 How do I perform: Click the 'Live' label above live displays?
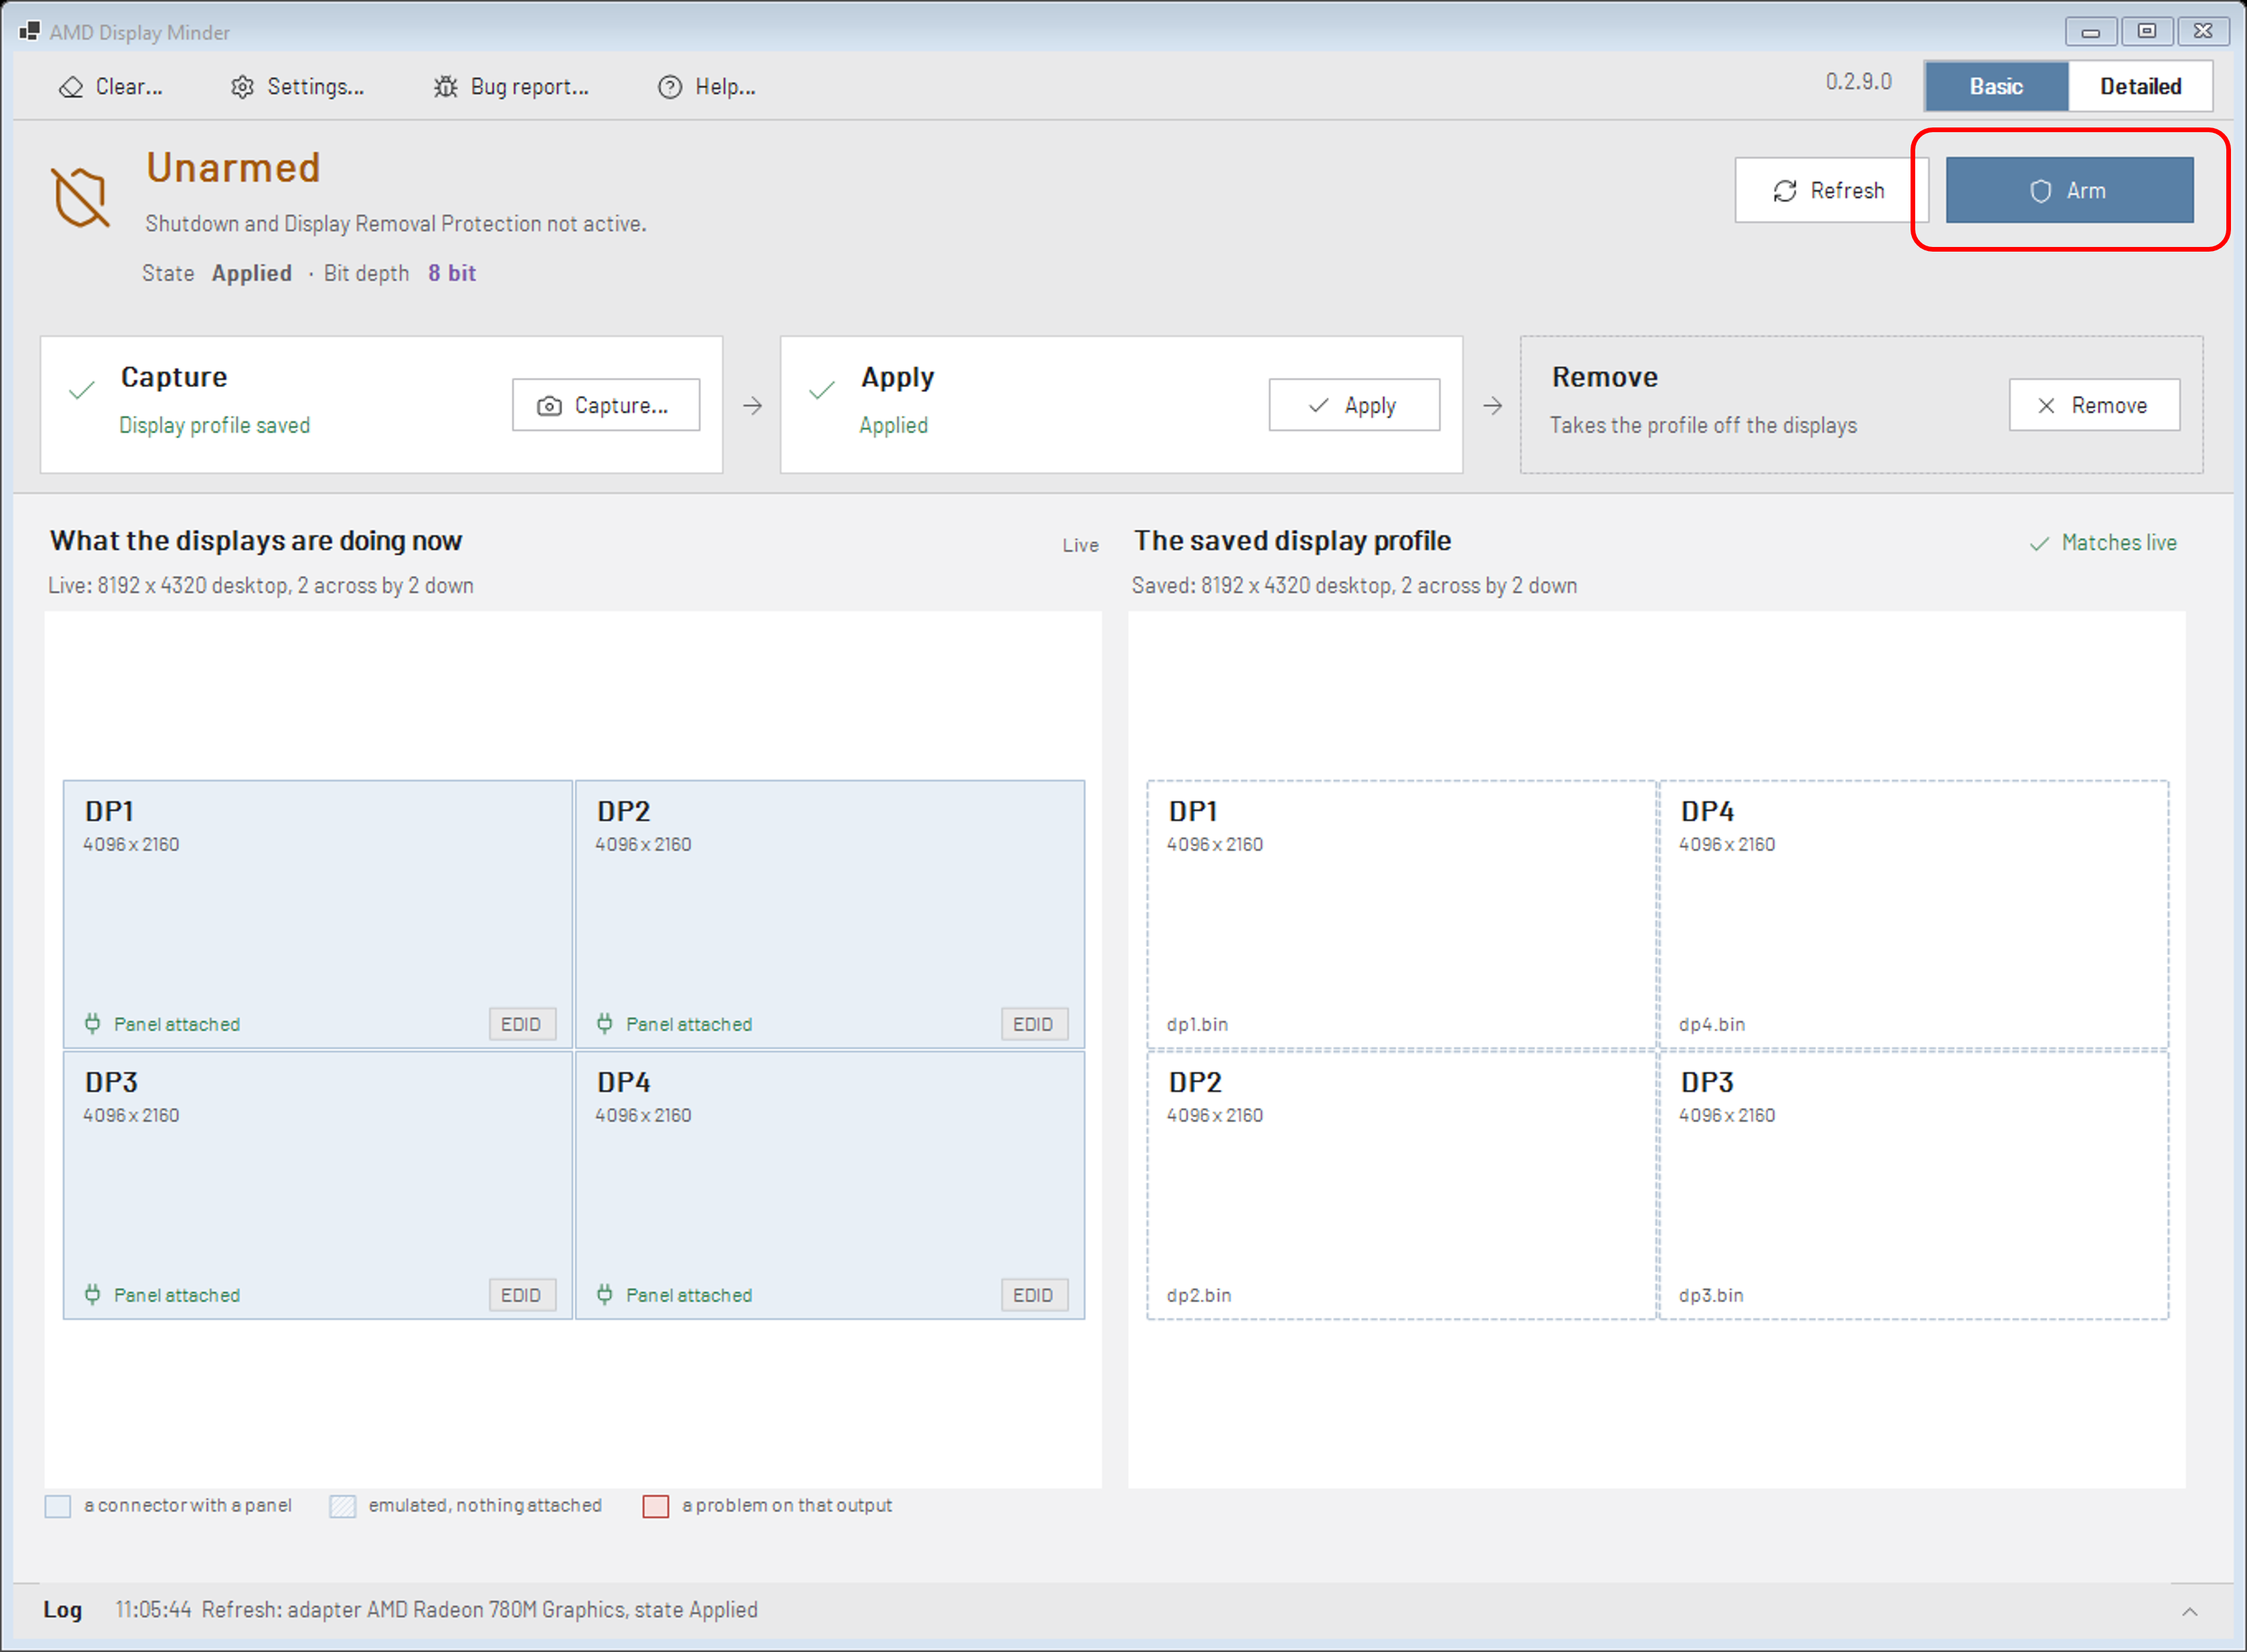[1081, 545]
